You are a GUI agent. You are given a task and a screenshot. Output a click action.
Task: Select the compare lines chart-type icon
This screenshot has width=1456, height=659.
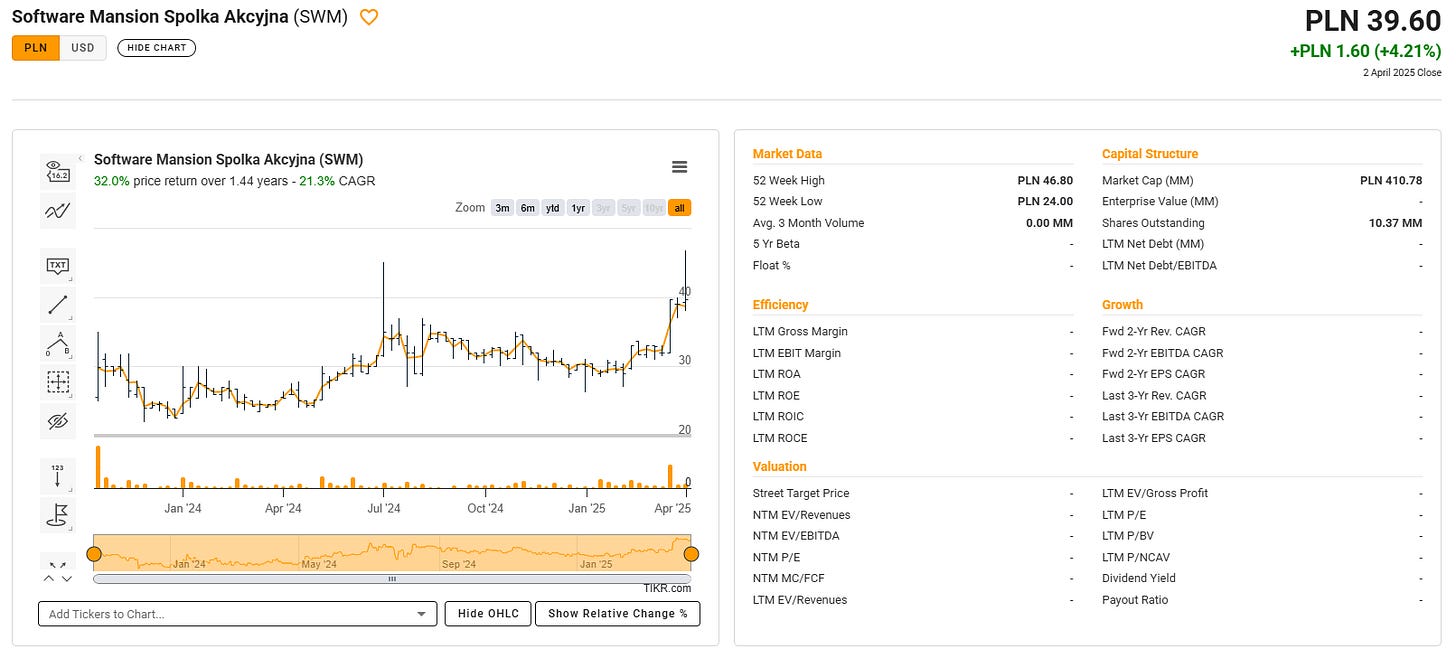click(x=58, y=210)
